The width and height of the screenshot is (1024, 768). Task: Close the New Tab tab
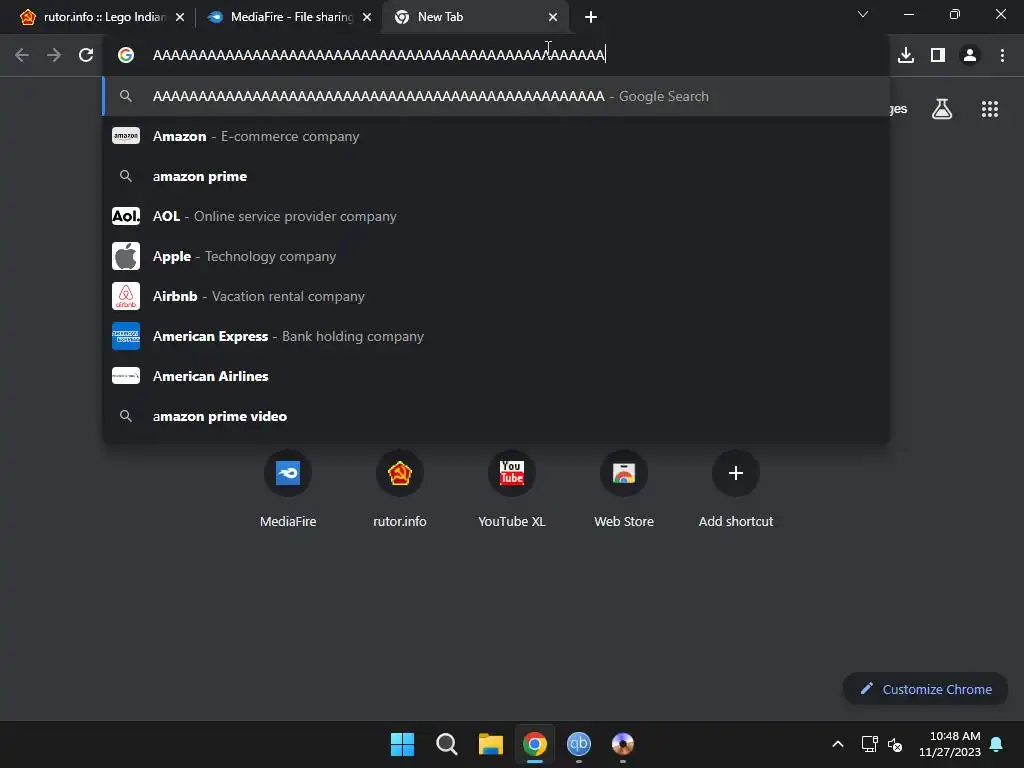[553, 17]
